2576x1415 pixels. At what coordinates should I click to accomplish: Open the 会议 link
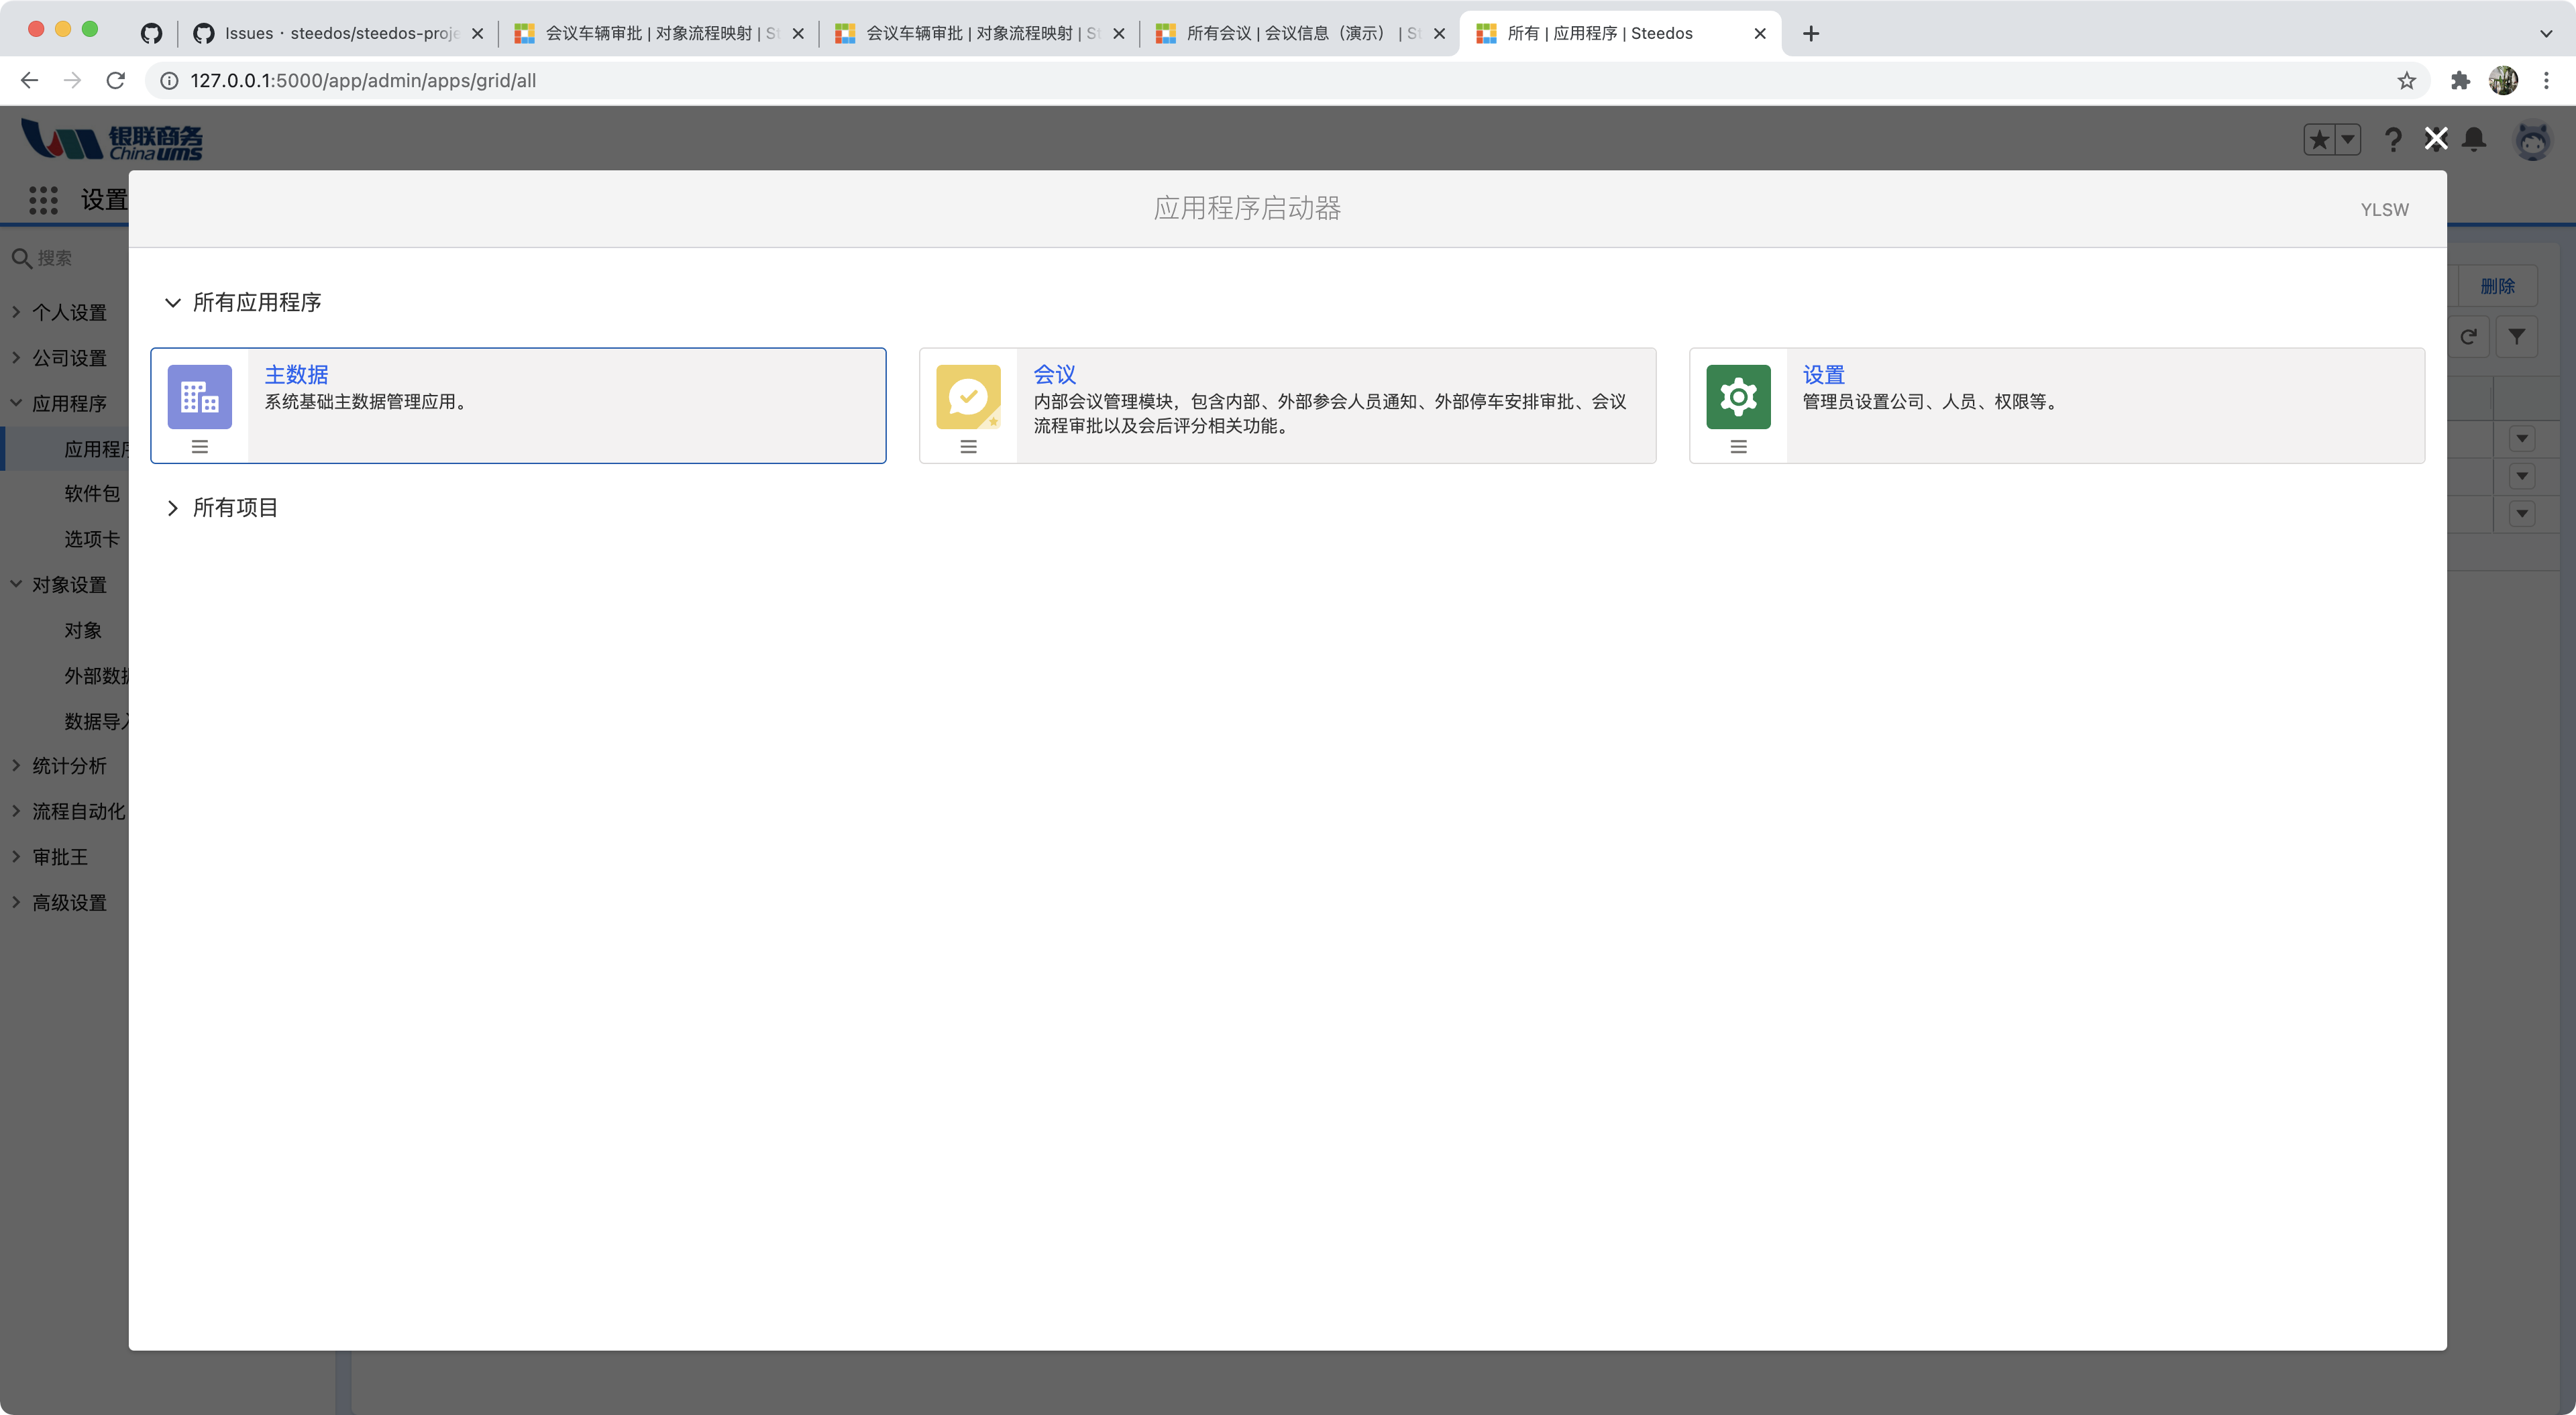click(x=1054, y=374)
